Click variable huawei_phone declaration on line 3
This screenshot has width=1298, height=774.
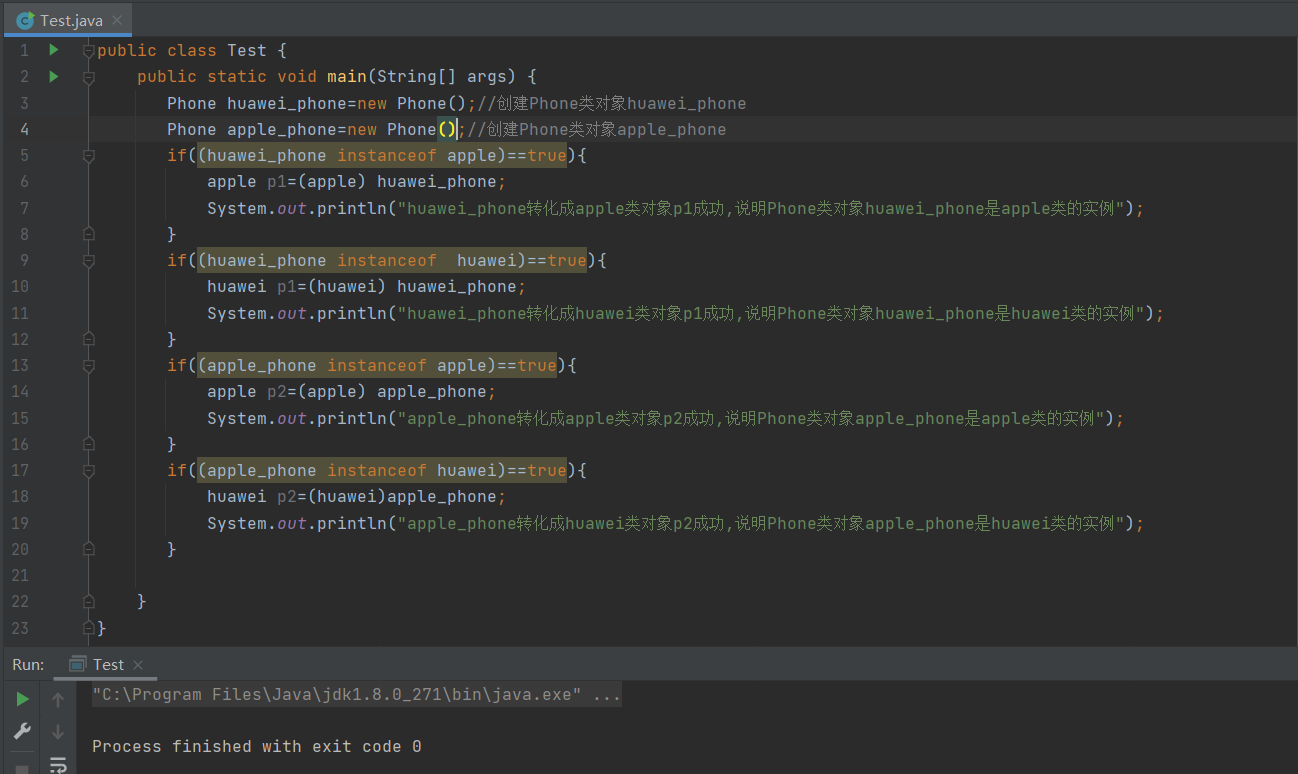(x=287, y=103)
